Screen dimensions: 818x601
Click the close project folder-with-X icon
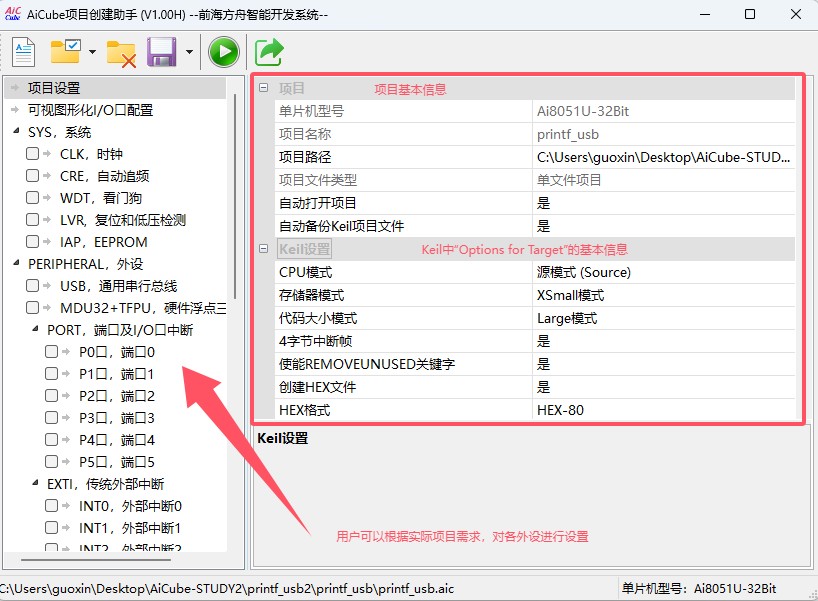point(121,53)
